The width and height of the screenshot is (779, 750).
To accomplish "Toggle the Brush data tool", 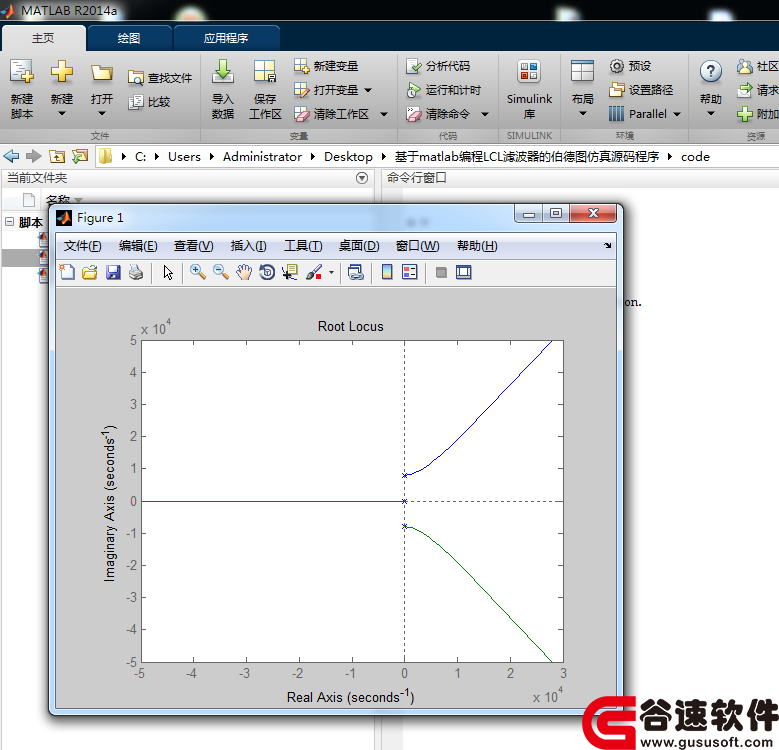I will click(x=314, y=272).
